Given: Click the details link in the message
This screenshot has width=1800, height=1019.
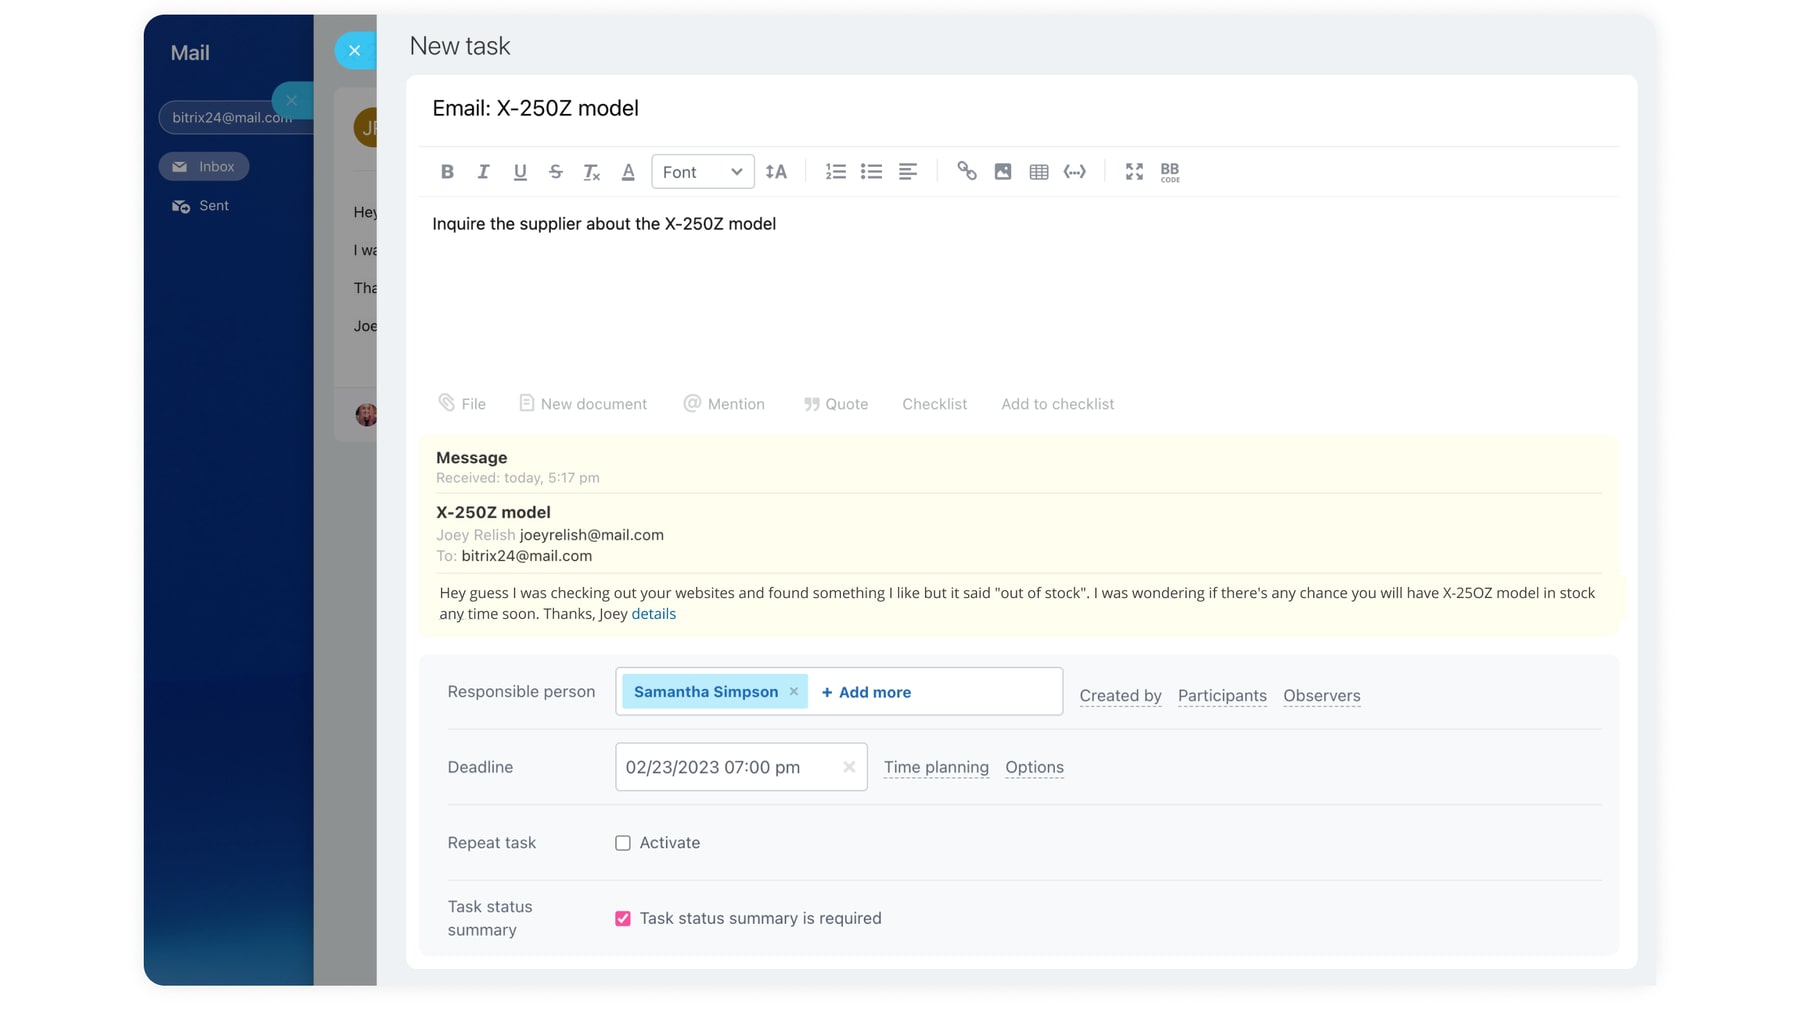Looking at the screenshot, I should (653, 614).
